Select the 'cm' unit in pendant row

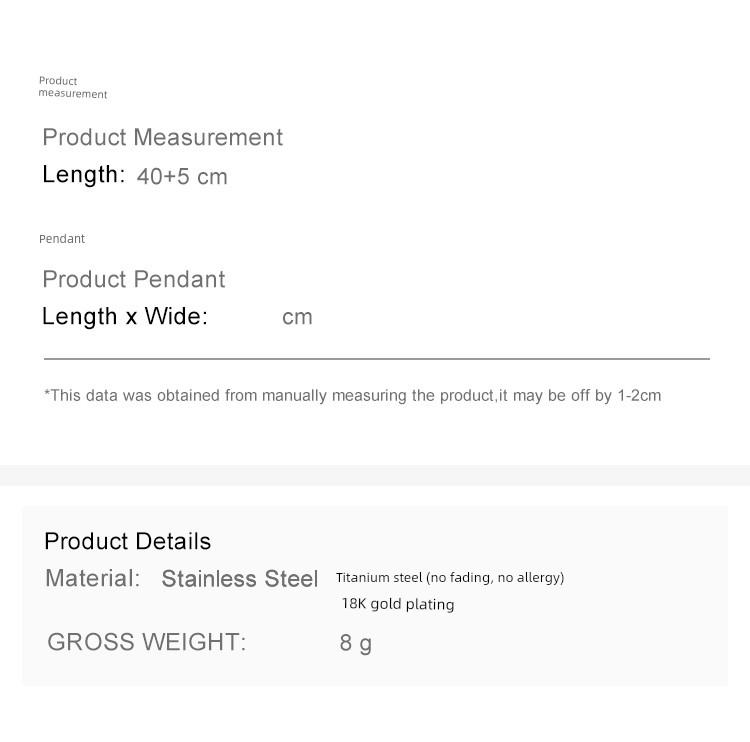click(x=297, y=317)
